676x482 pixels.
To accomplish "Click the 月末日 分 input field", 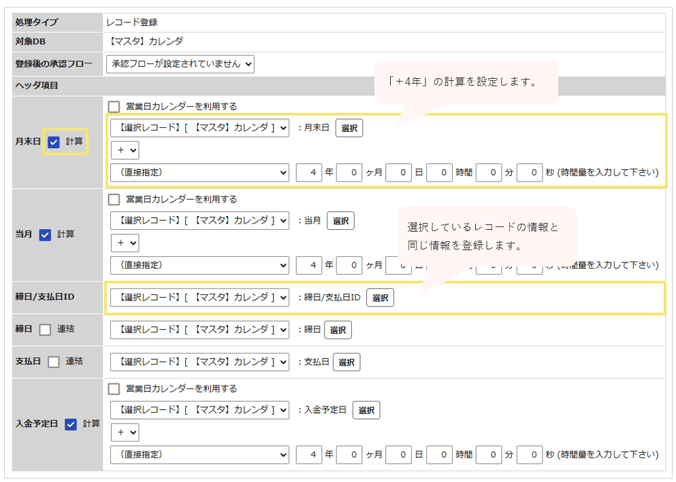I will (488, 172).
